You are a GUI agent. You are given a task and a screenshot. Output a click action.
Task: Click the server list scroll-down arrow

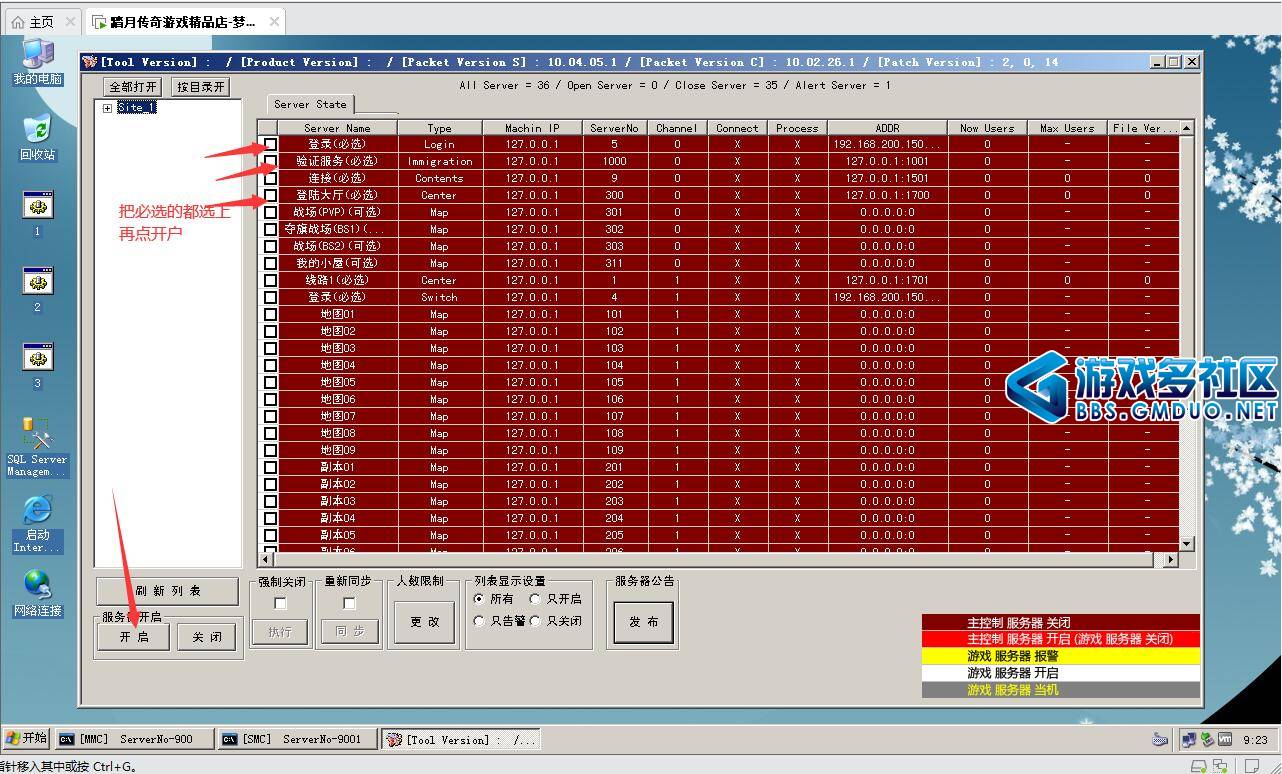1187,544
